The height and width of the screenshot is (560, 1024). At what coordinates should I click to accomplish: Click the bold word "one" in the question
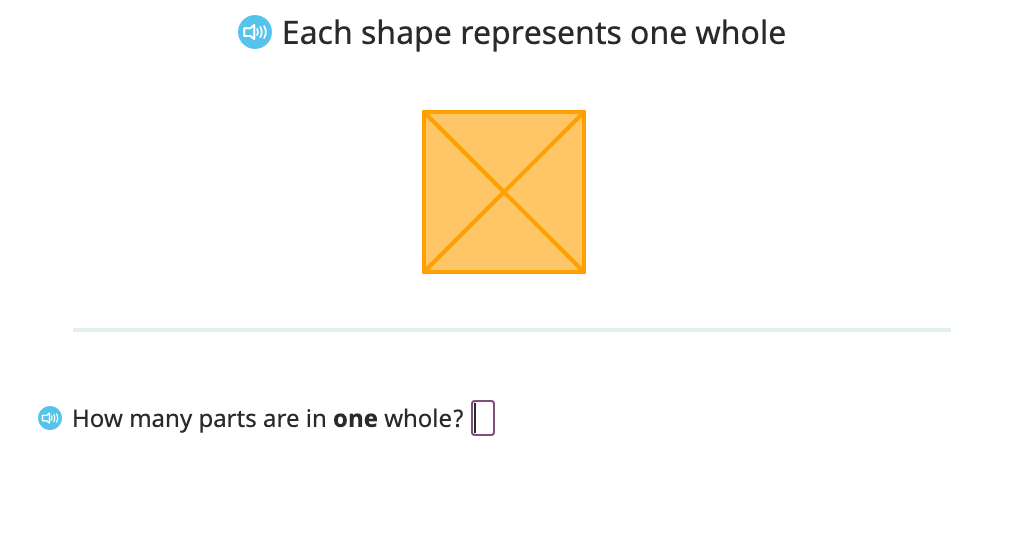355,418
